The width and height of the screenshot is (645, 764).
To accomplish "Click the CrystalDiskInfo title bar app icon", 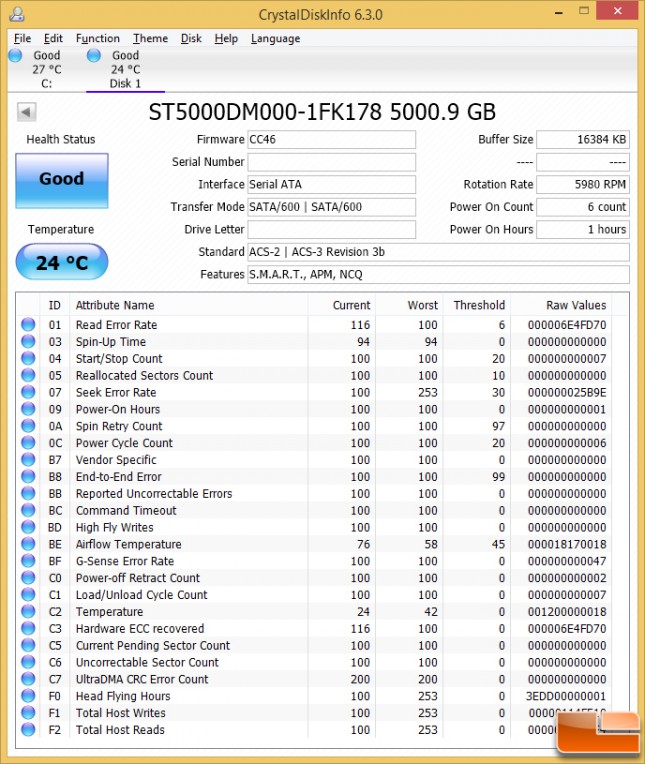I will 17,14.
